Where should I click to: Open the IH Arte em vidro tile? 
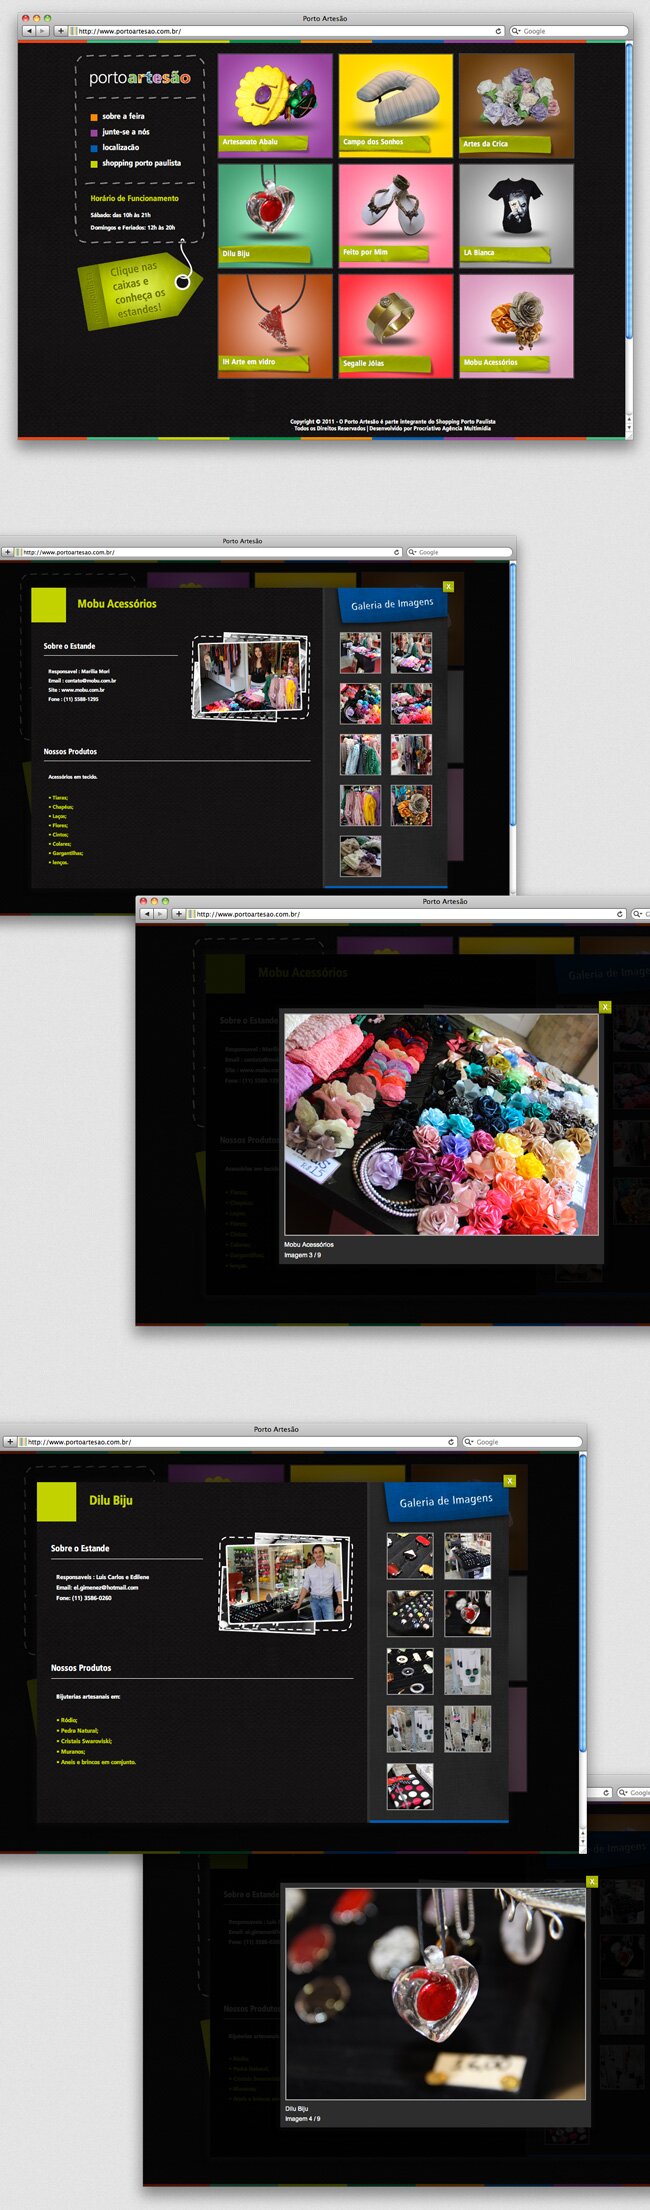[x=275, y=326]
